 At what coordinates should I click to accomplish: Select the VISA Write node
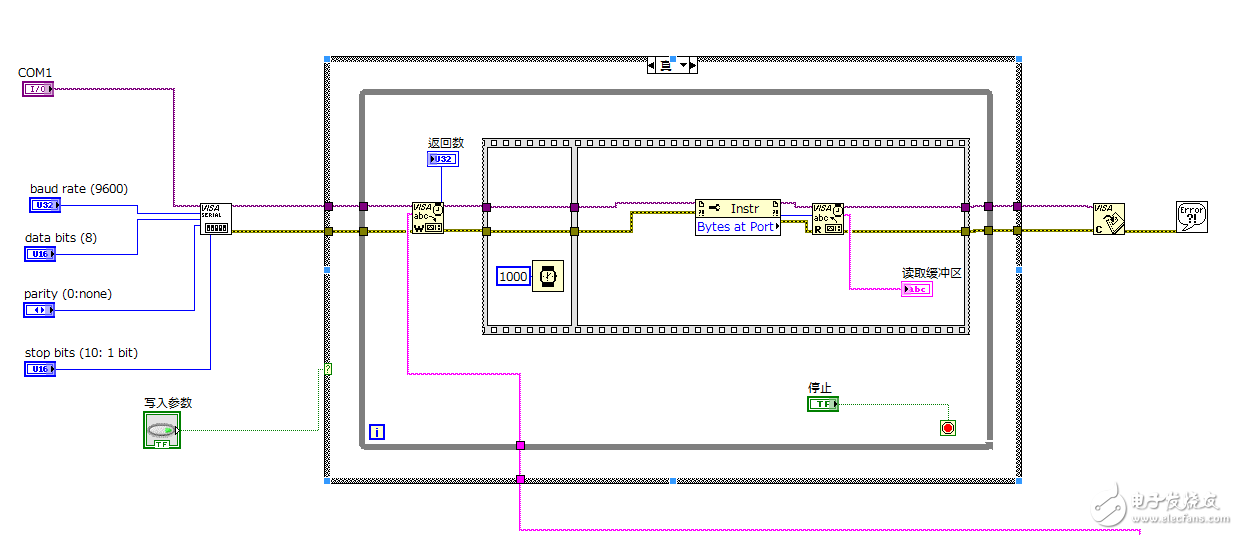click(x=428, y=219)
